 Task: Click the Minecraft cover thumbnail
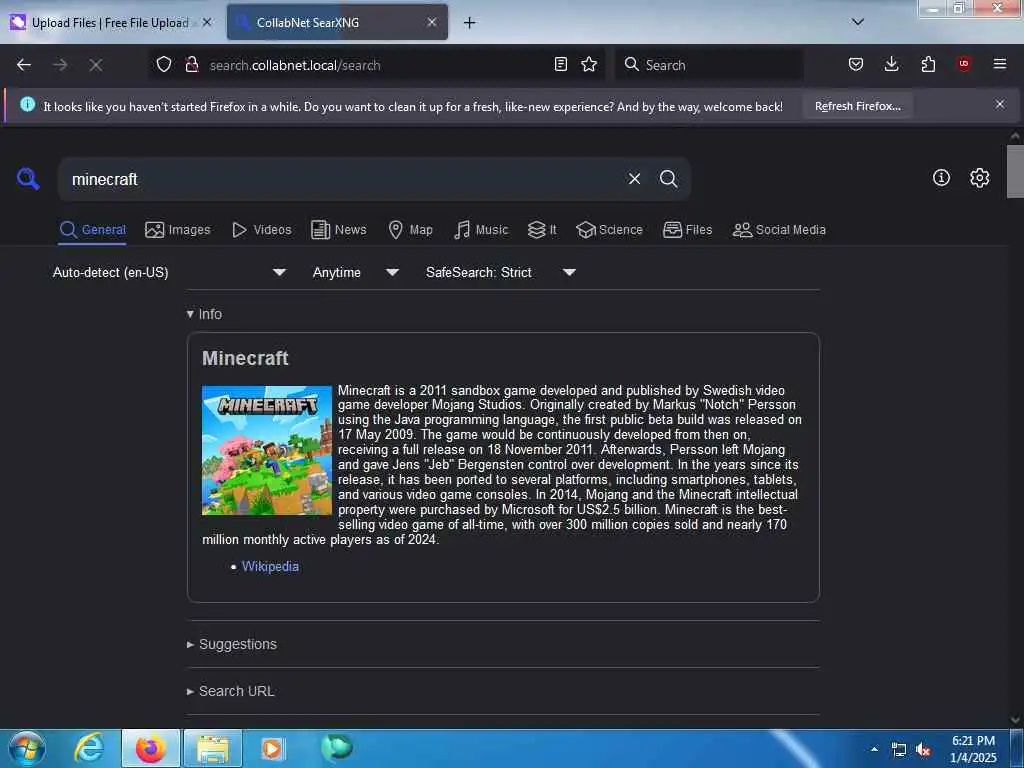point(266,450)
